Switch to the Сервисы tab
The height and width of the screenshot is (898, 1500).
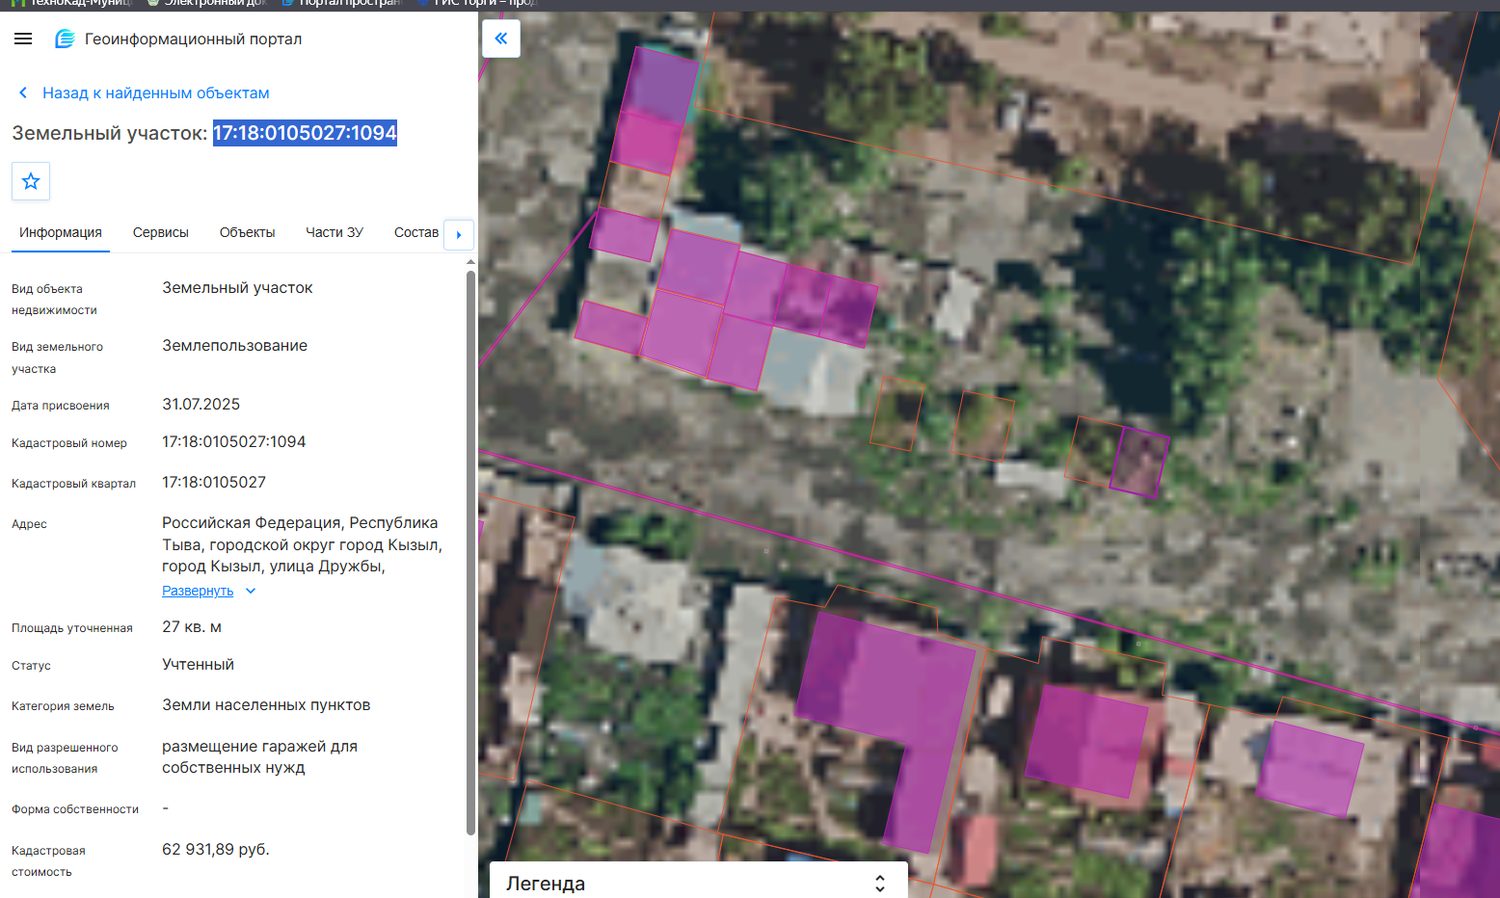161,232
